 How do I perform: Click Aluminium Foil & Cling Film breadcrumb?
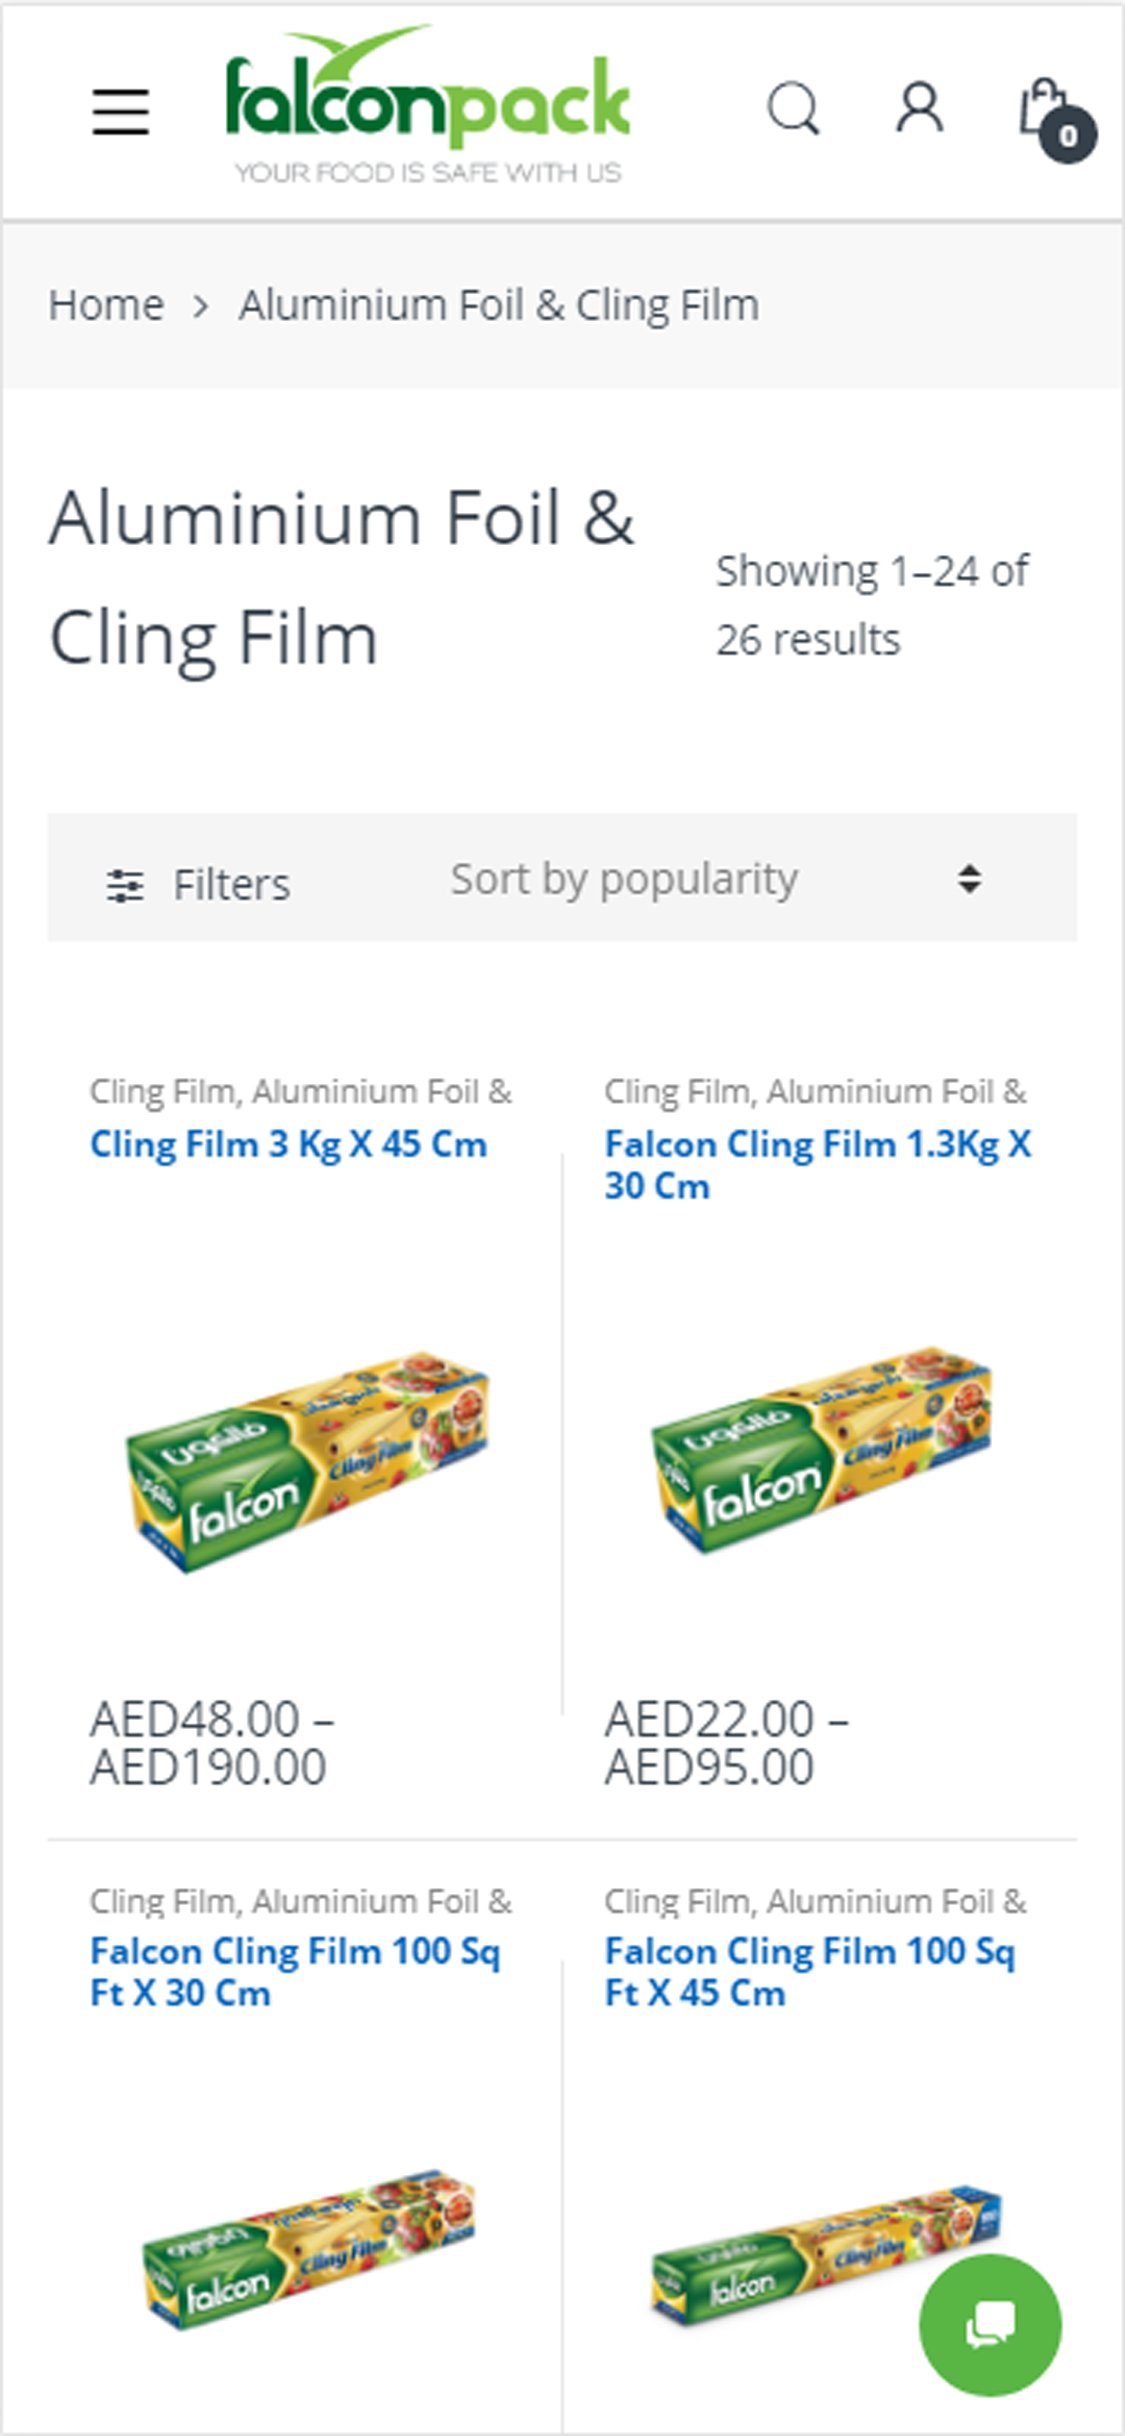[x=499, y=305]
